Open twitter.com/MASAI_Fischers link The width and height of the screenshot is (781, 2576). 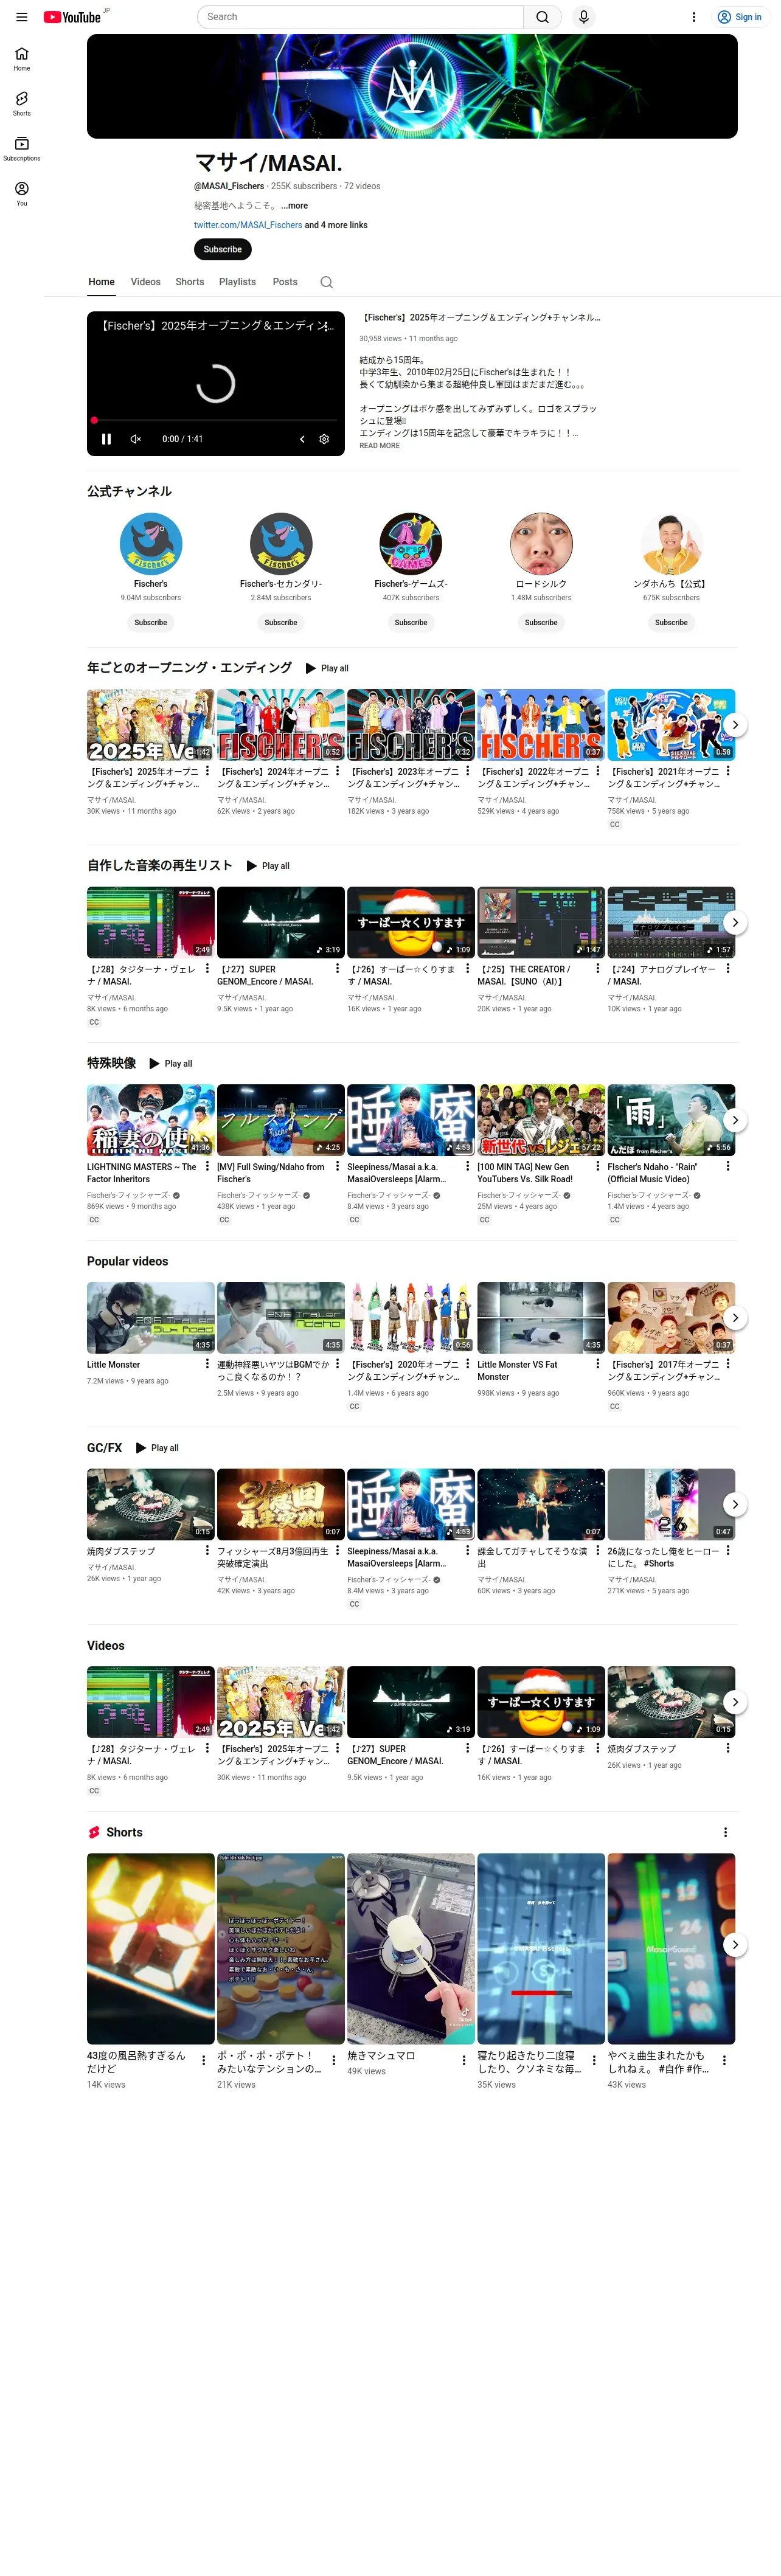pos(248,225)
